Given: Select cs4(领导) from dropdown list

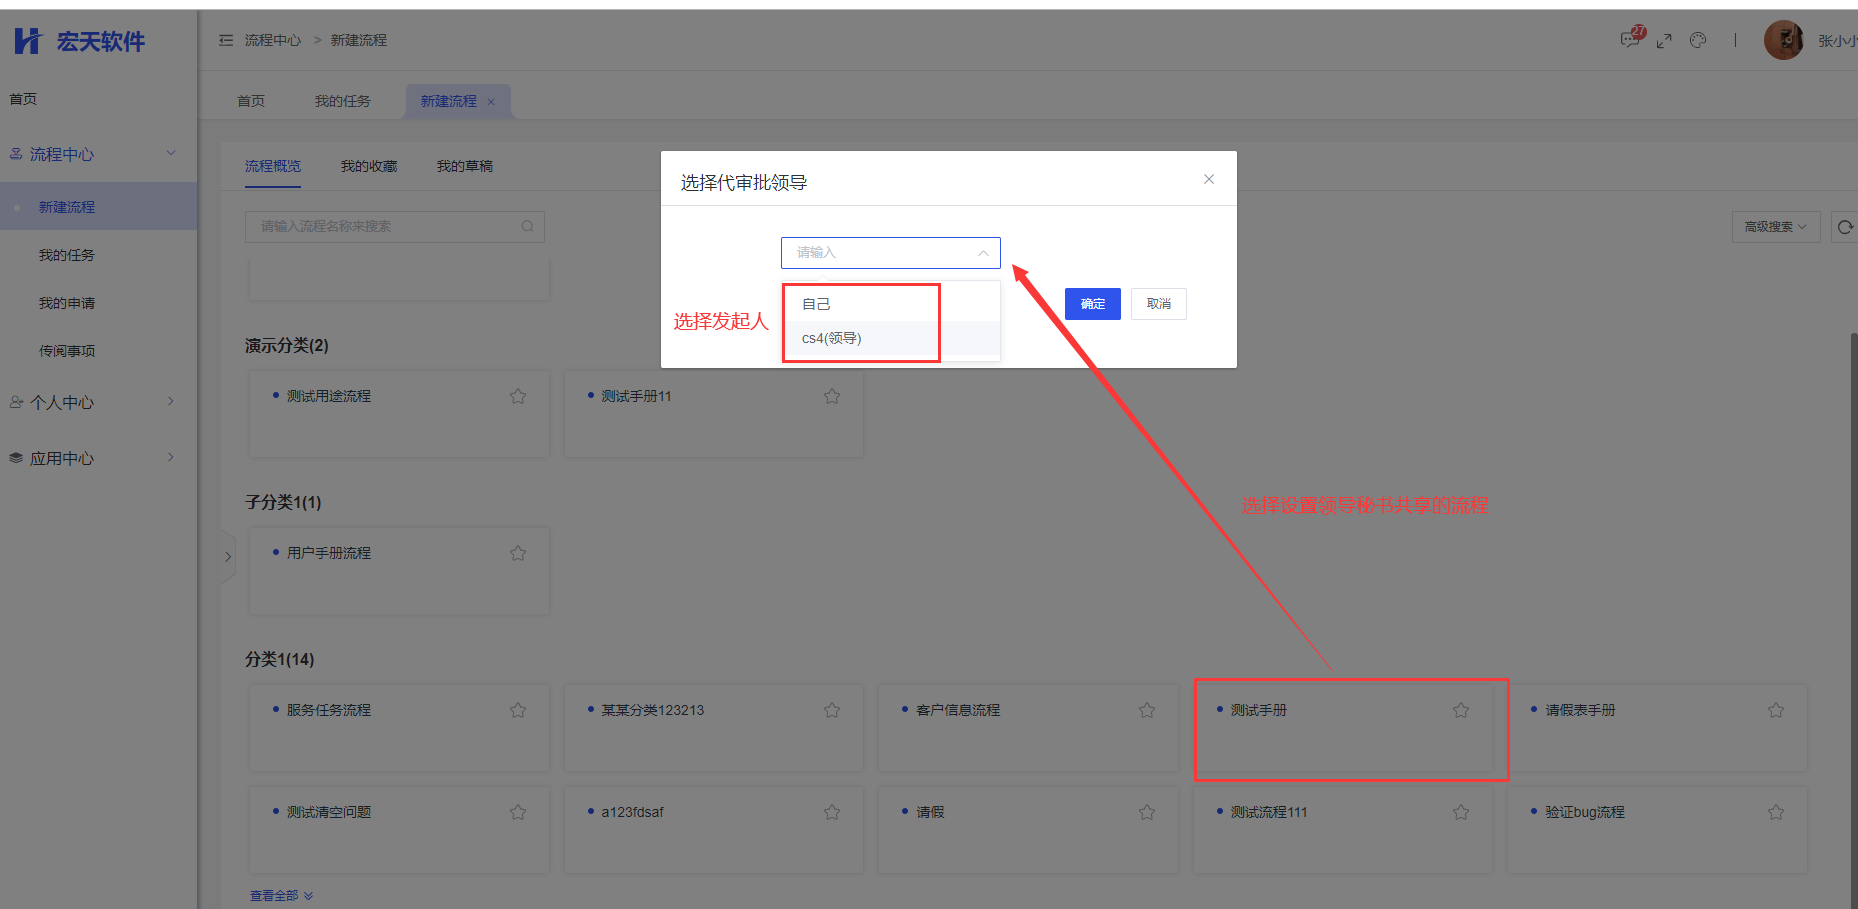Looking at the screenshot, I should click(x=832, y=338).
